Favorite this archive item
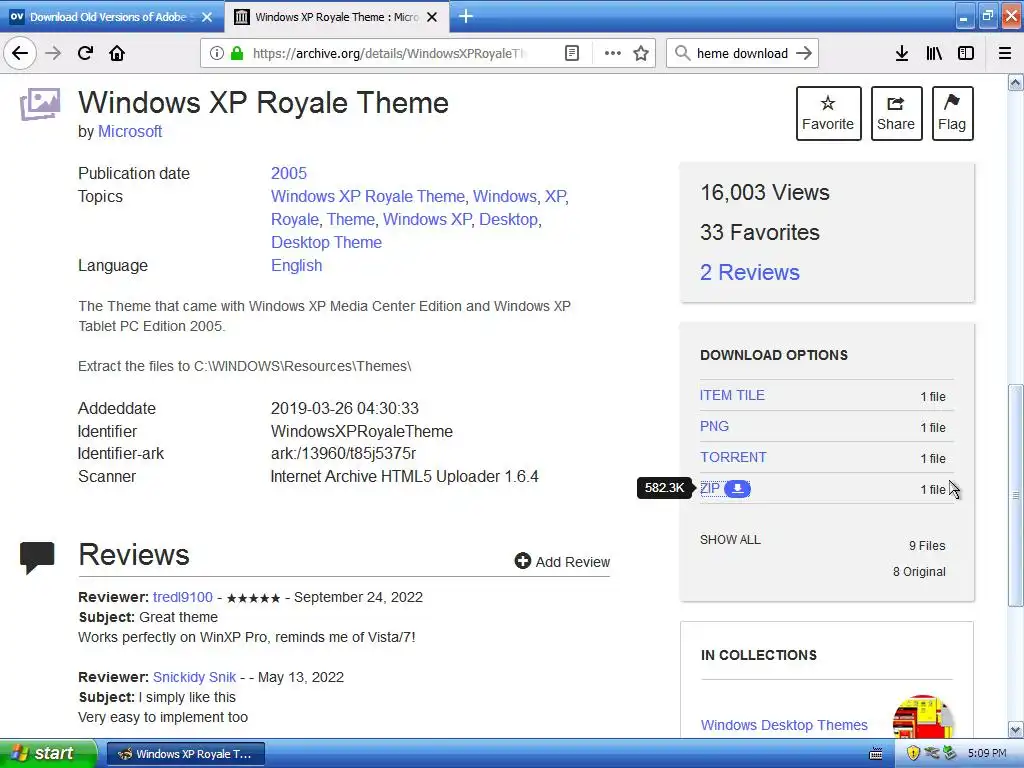1024x768 pixels. click(828, 113)
